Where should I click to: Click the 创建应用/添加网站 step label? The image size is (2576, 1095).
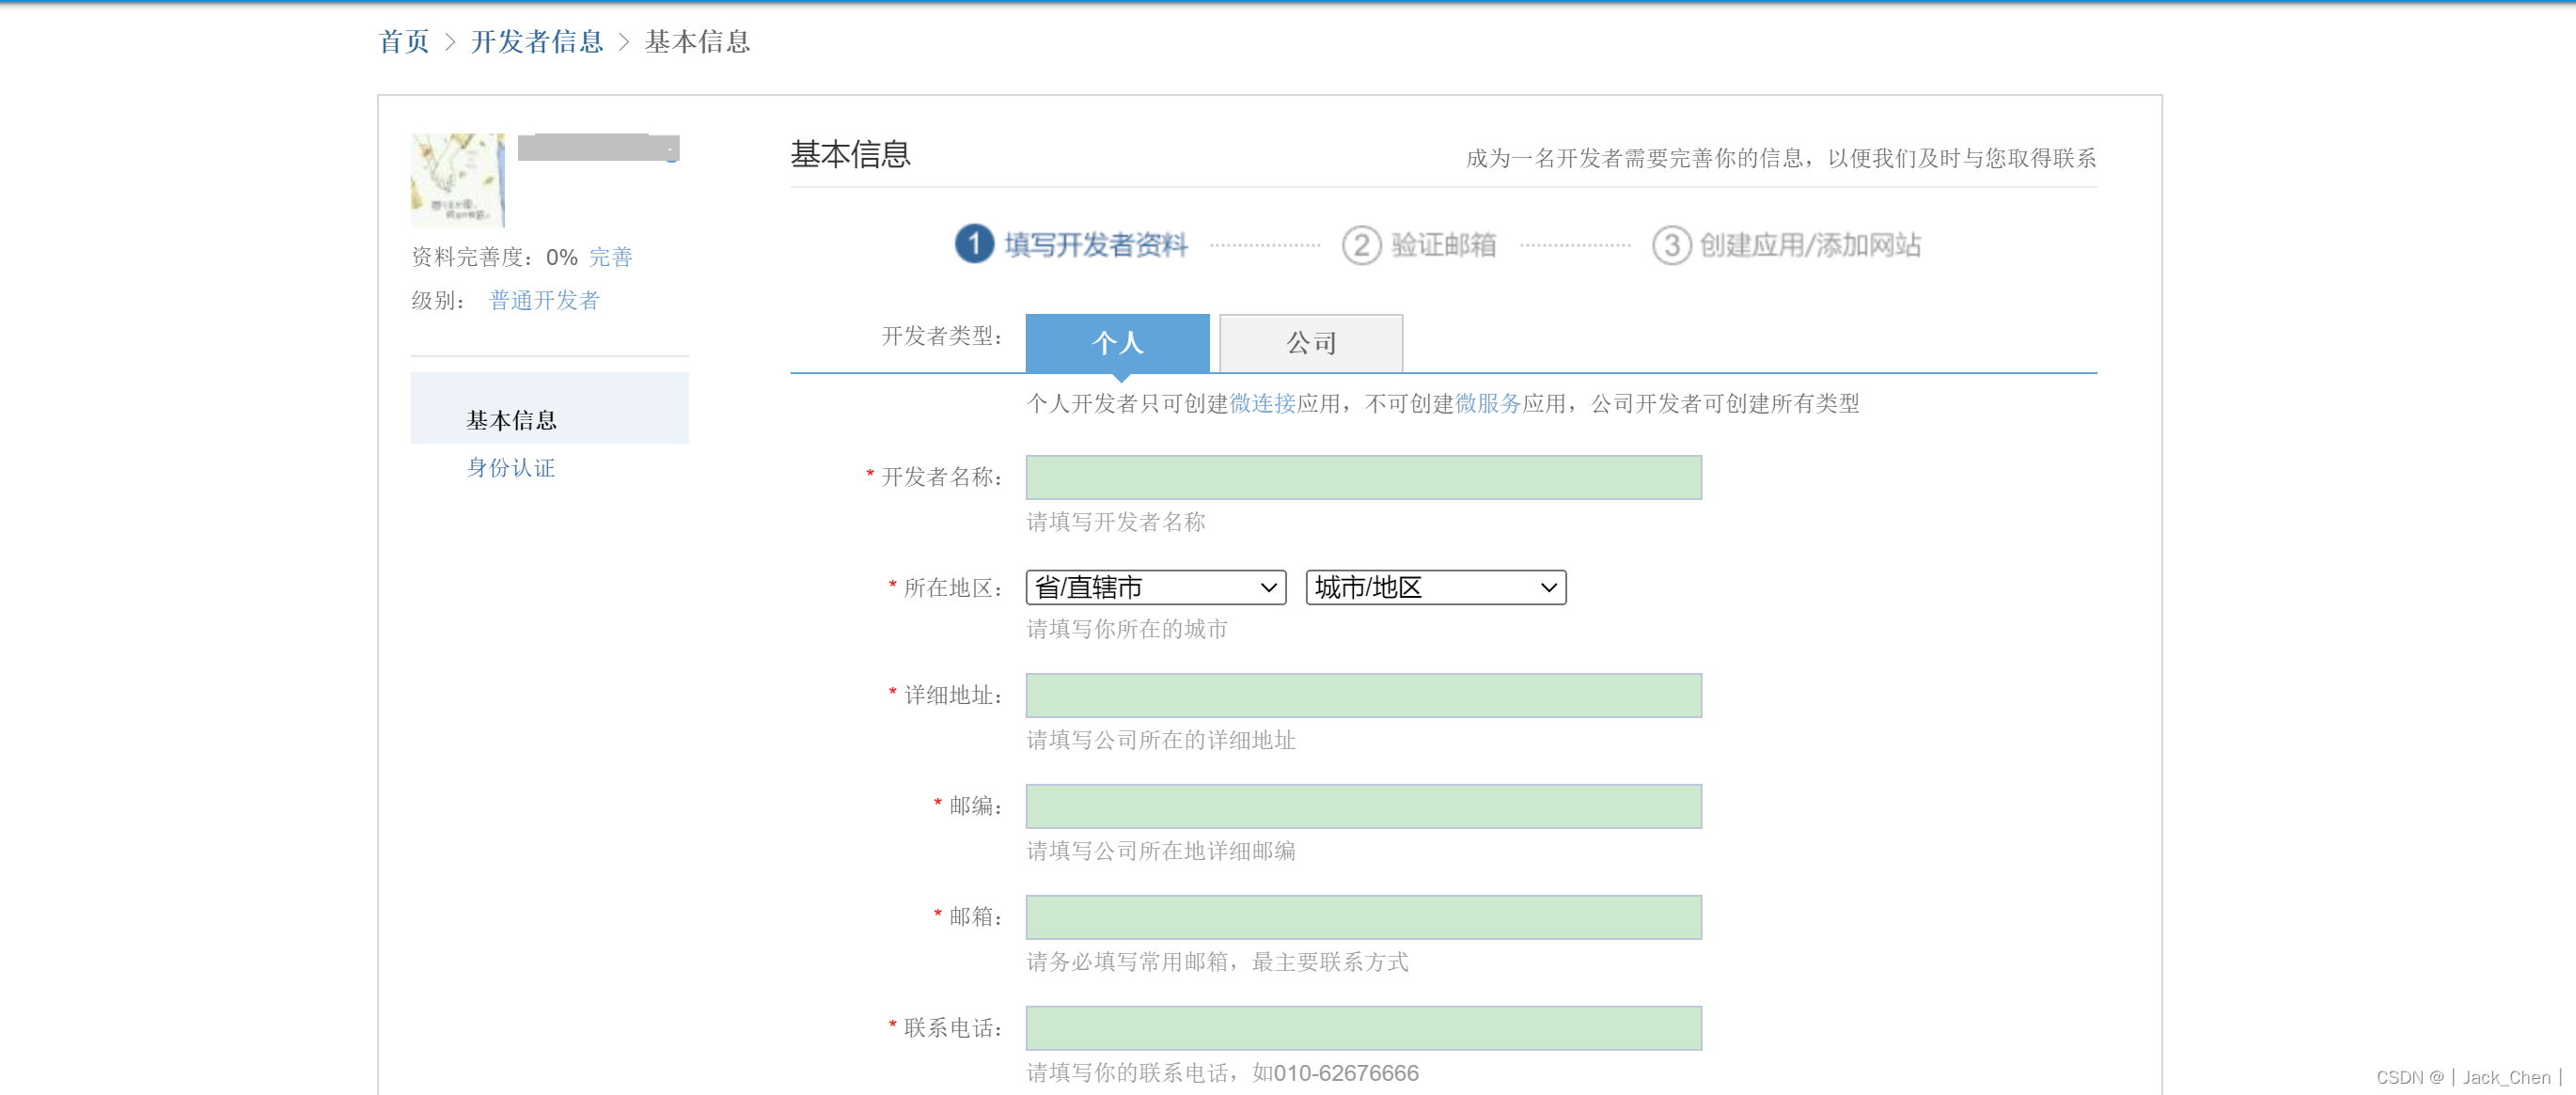point(1810,245)
